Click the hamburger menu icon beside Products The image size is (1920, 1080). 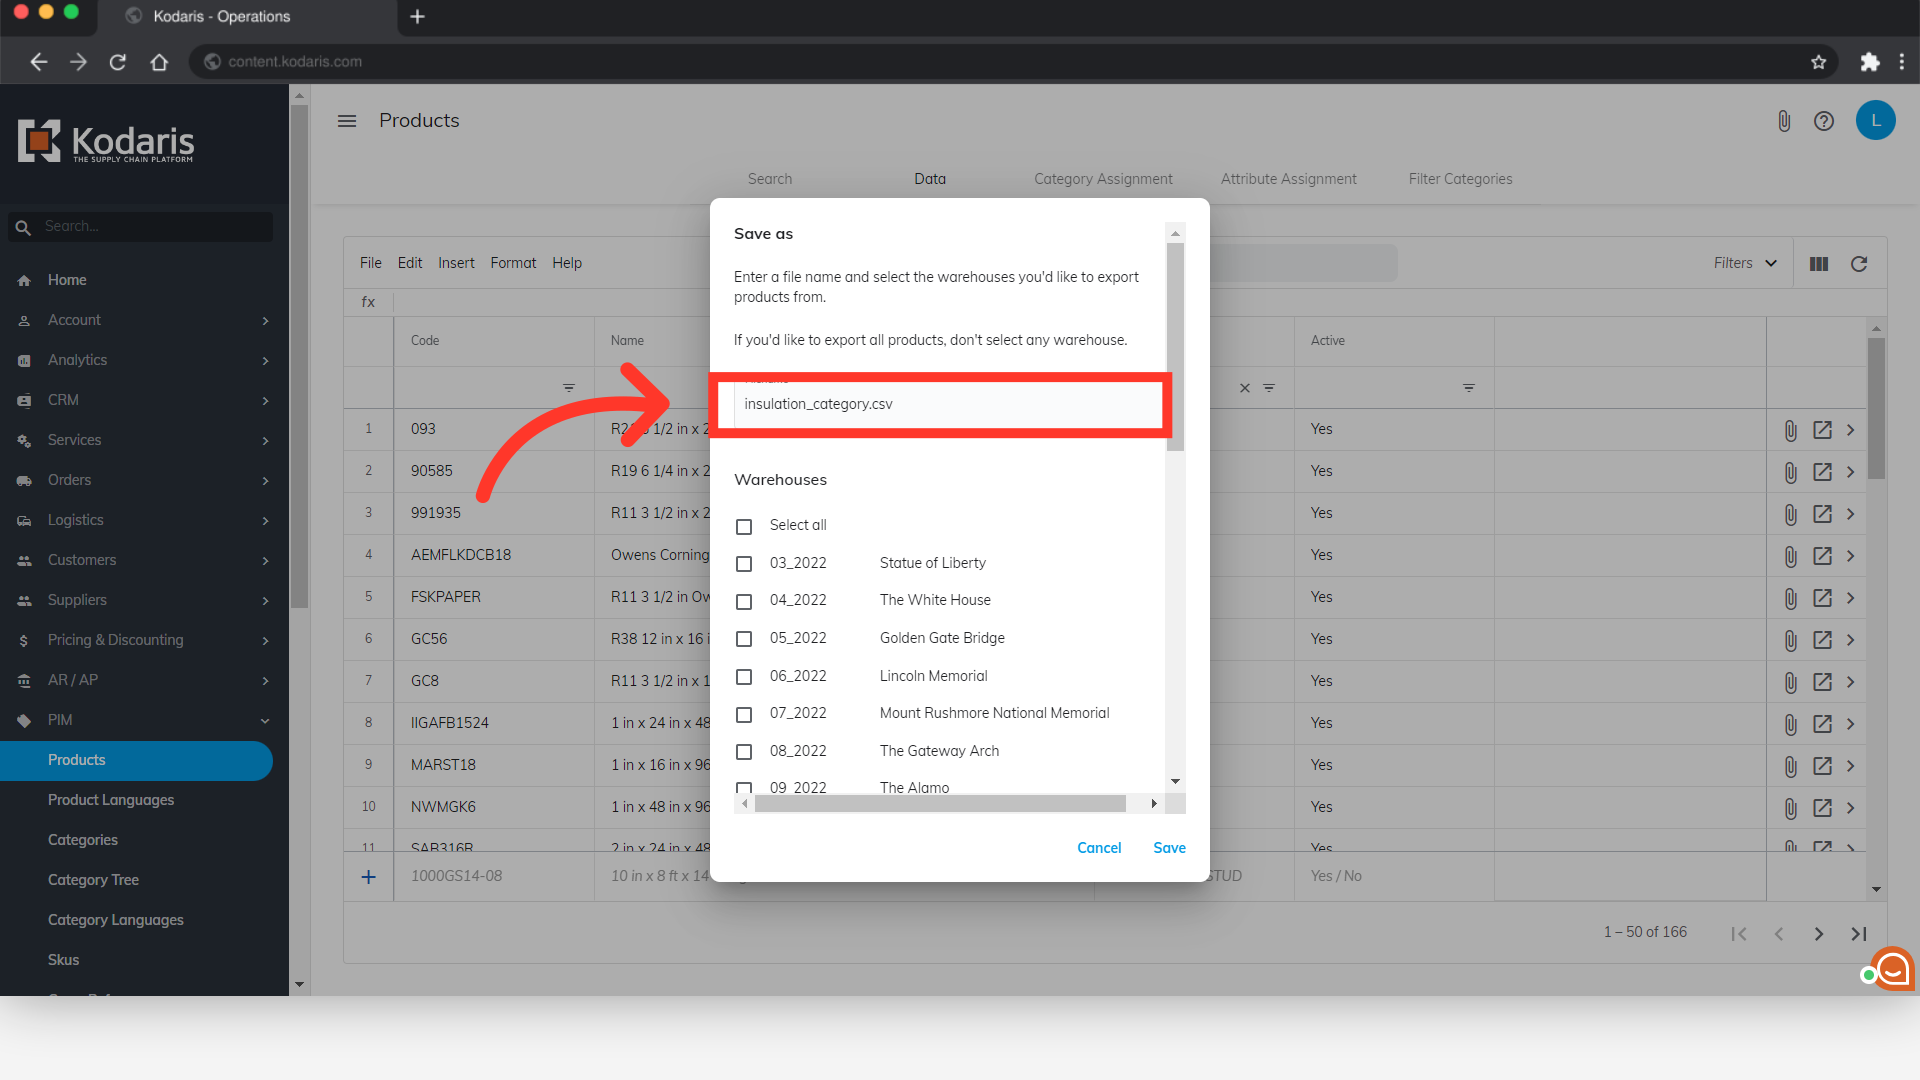347,121
